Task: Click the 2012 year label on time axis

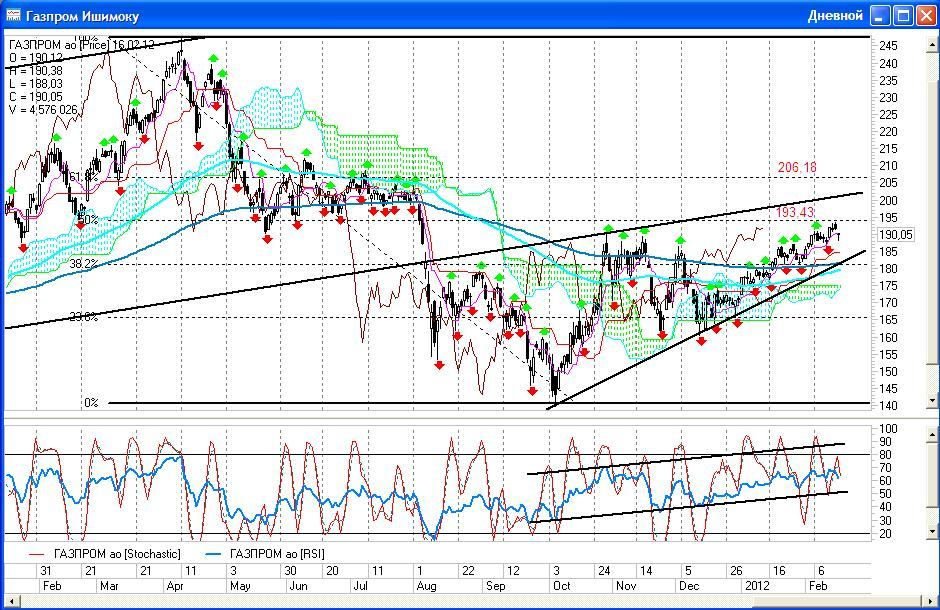Action: tap(757, 585)
